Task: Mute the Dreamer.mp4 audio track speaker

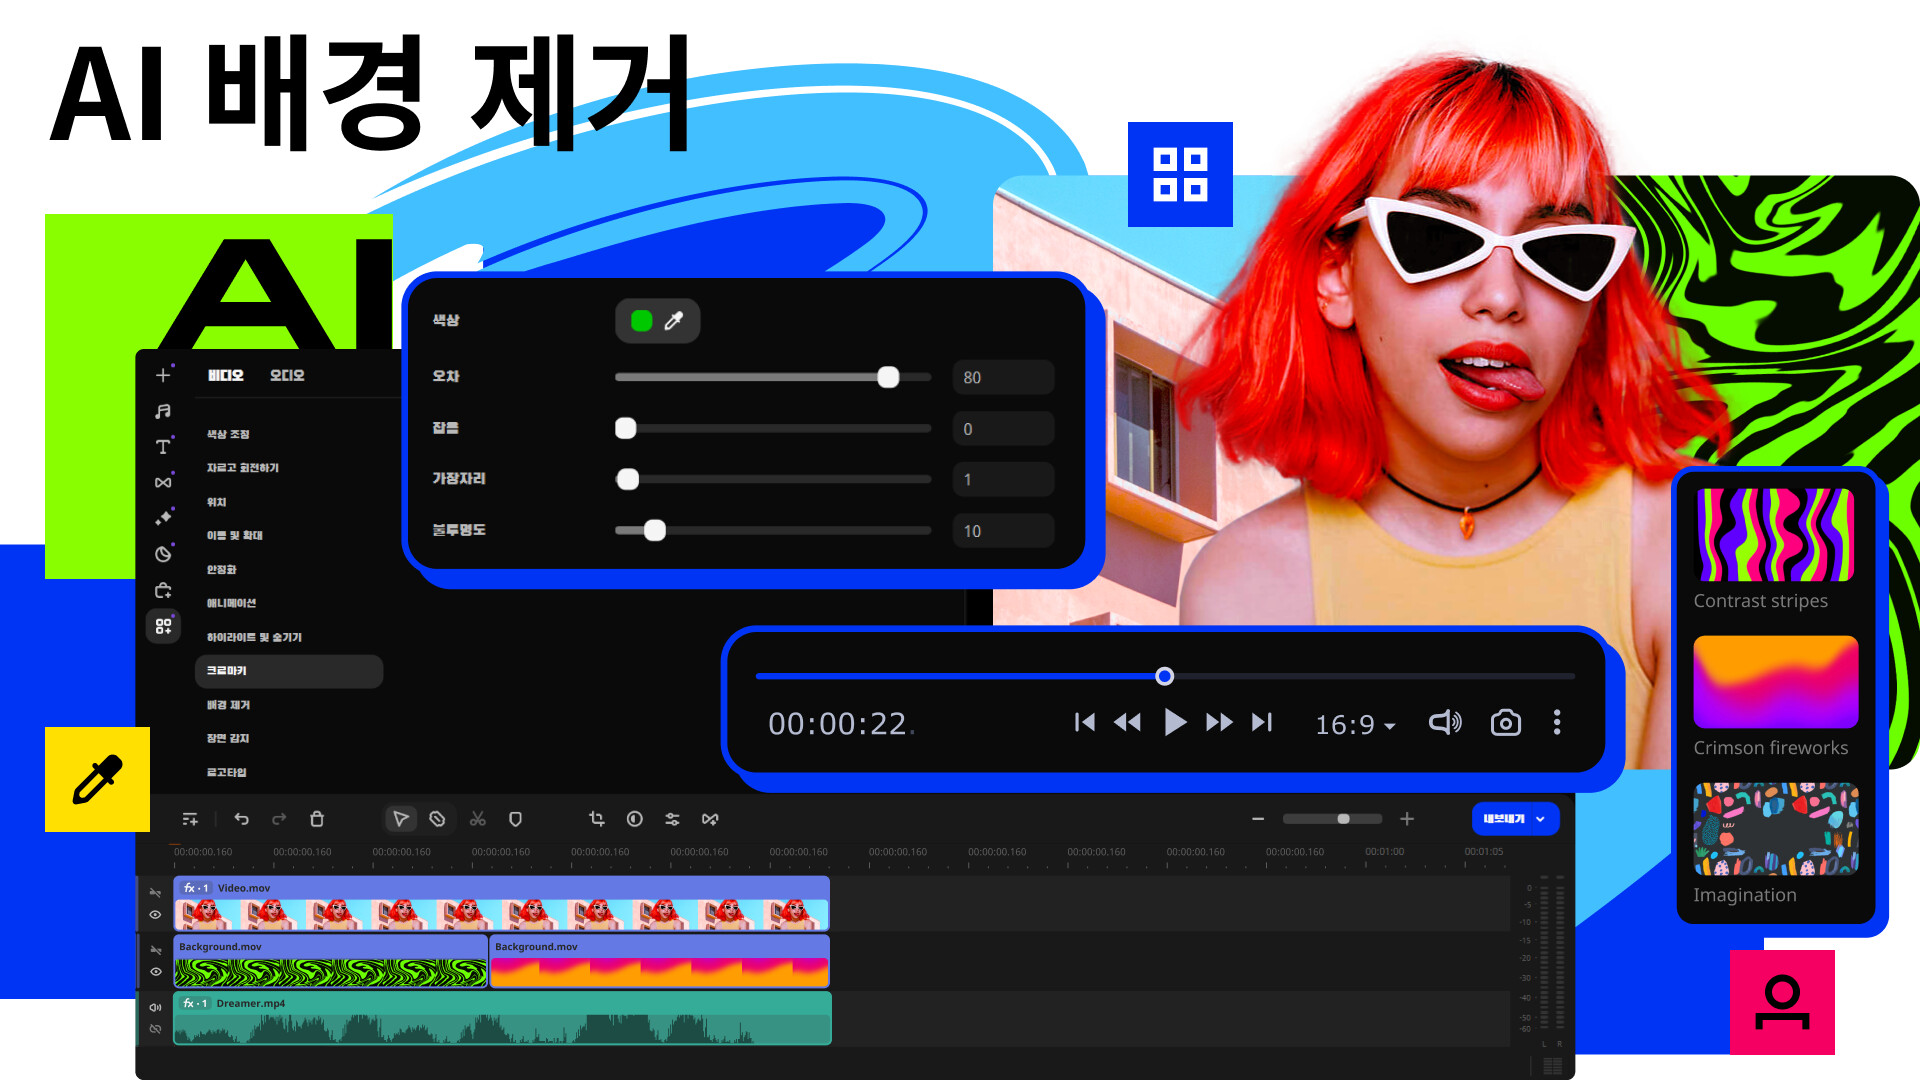Action: (155, 1007)
